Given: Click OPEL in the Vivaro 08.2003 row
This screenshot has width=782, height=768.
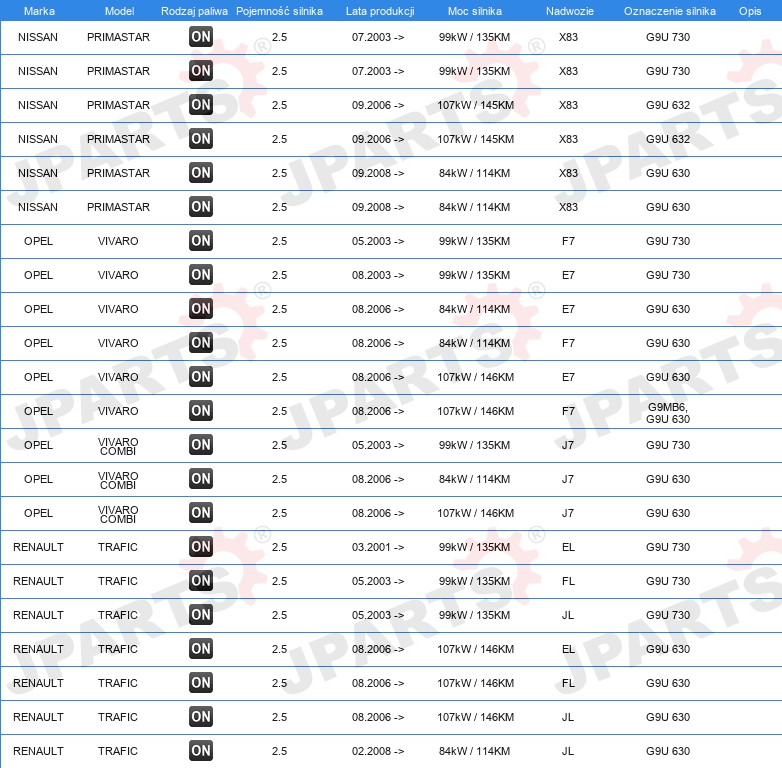Looking at the screenshot, I should coord(38,275).
